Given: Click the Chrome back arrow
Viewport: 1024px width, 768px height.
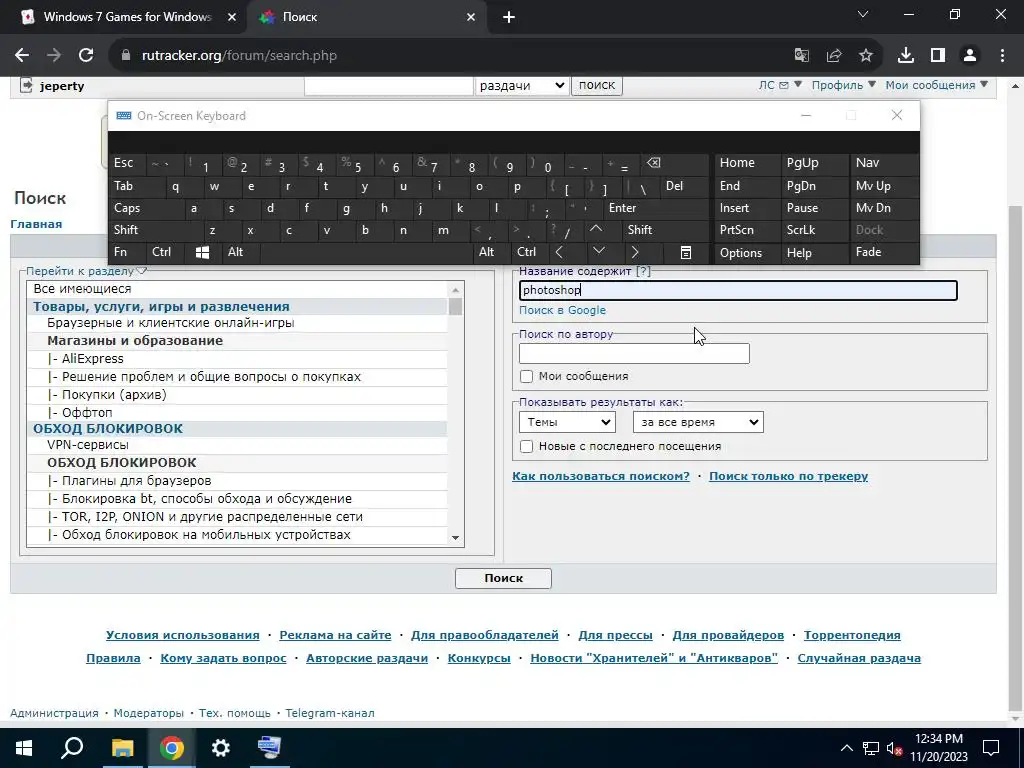Looking at the screenshot, I should coord(22,56).
